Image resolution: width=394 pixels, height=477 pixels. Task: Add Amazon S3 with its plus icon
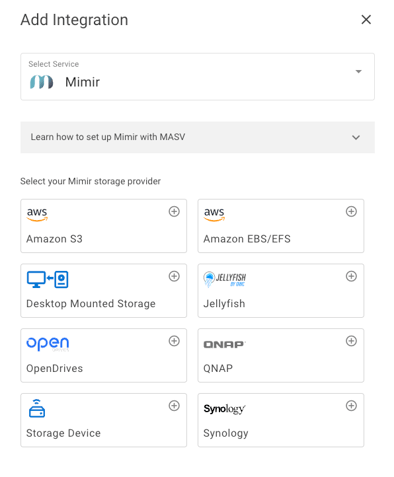click(x=174, y=211)
